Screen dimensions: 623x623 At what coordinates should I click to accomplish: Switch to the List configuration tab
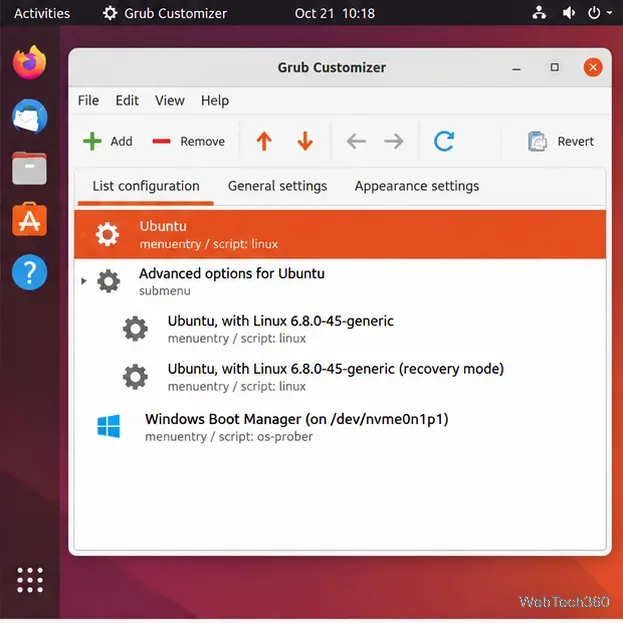coord(146,186)
